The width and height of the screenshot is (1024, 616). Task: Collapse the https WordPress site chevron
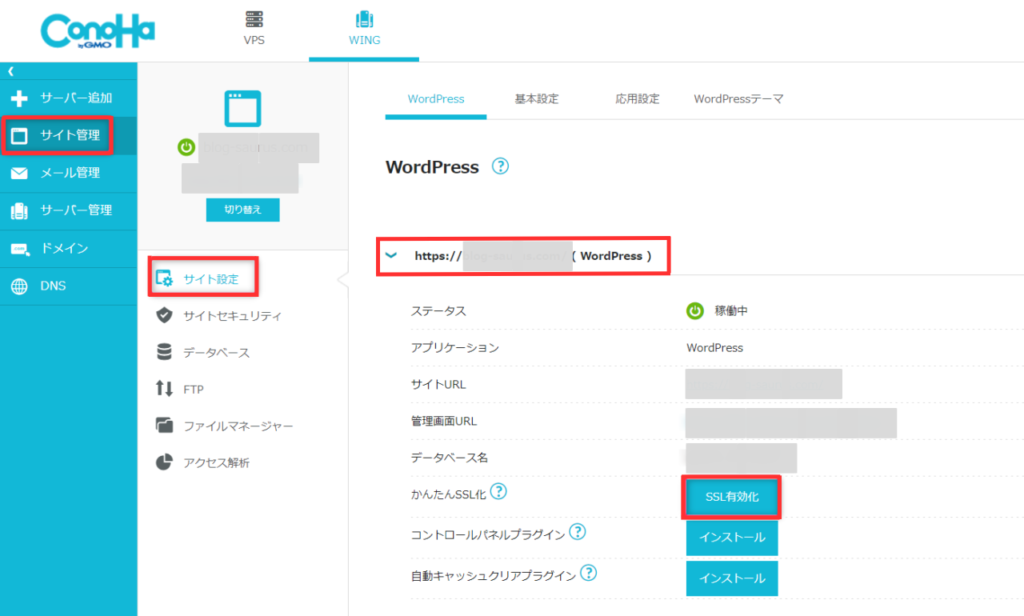click(391, 255)
